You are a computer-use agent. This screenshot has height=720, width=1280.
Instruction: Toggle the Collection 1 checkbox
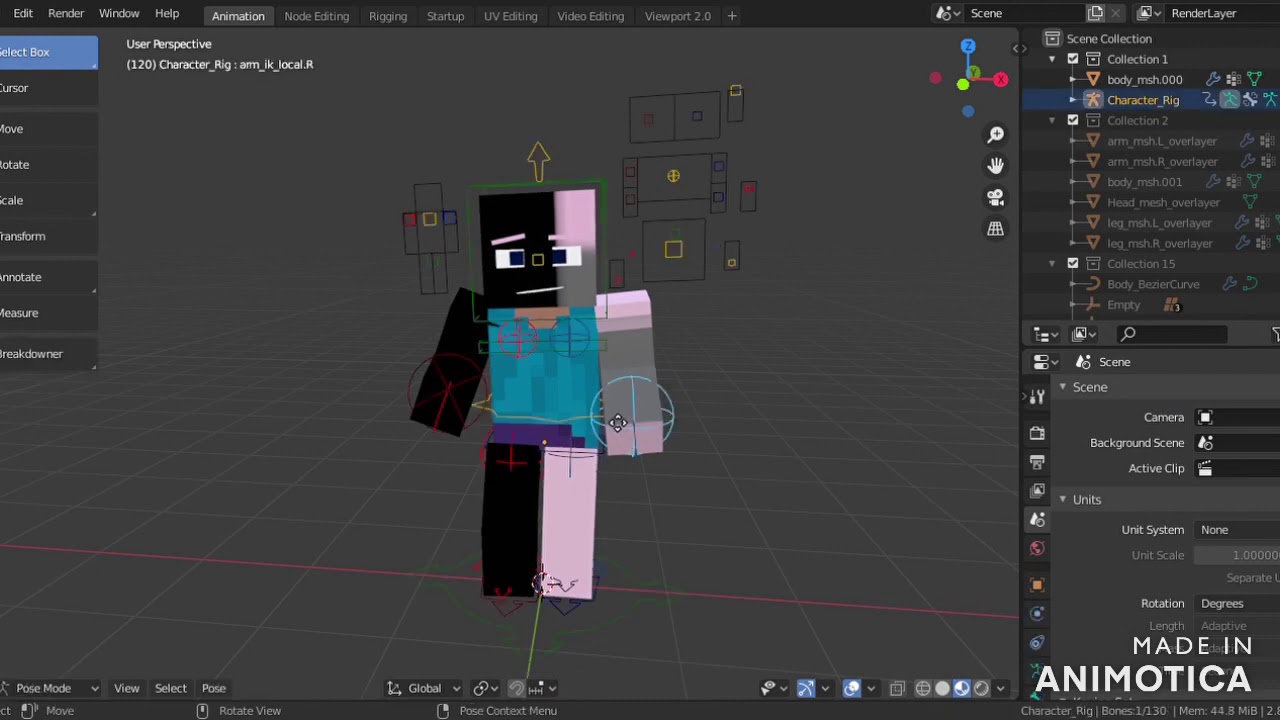pyautogui.click(x=1073, y=59)
